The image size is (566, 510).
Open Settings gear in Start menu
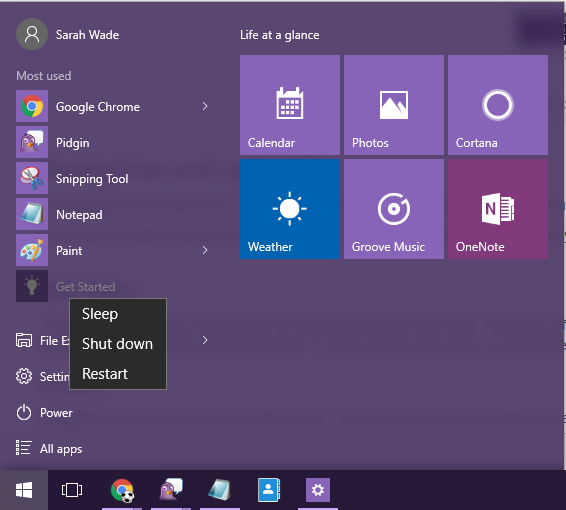click(43, 376)
